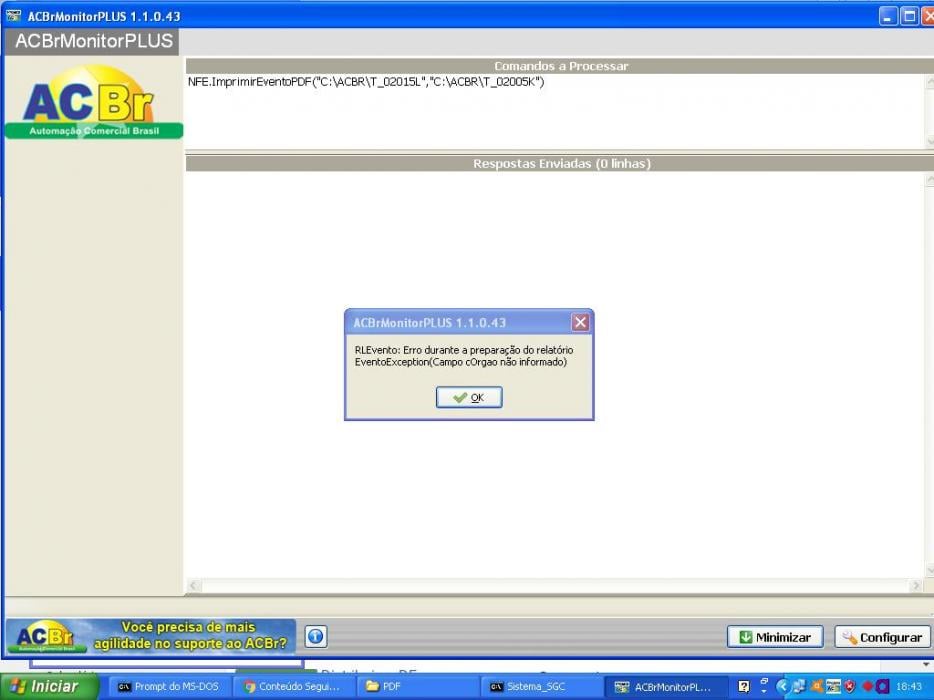Click the help question mark tray icon
Viewport: 934px width, 700px height.
click(744, 686)
